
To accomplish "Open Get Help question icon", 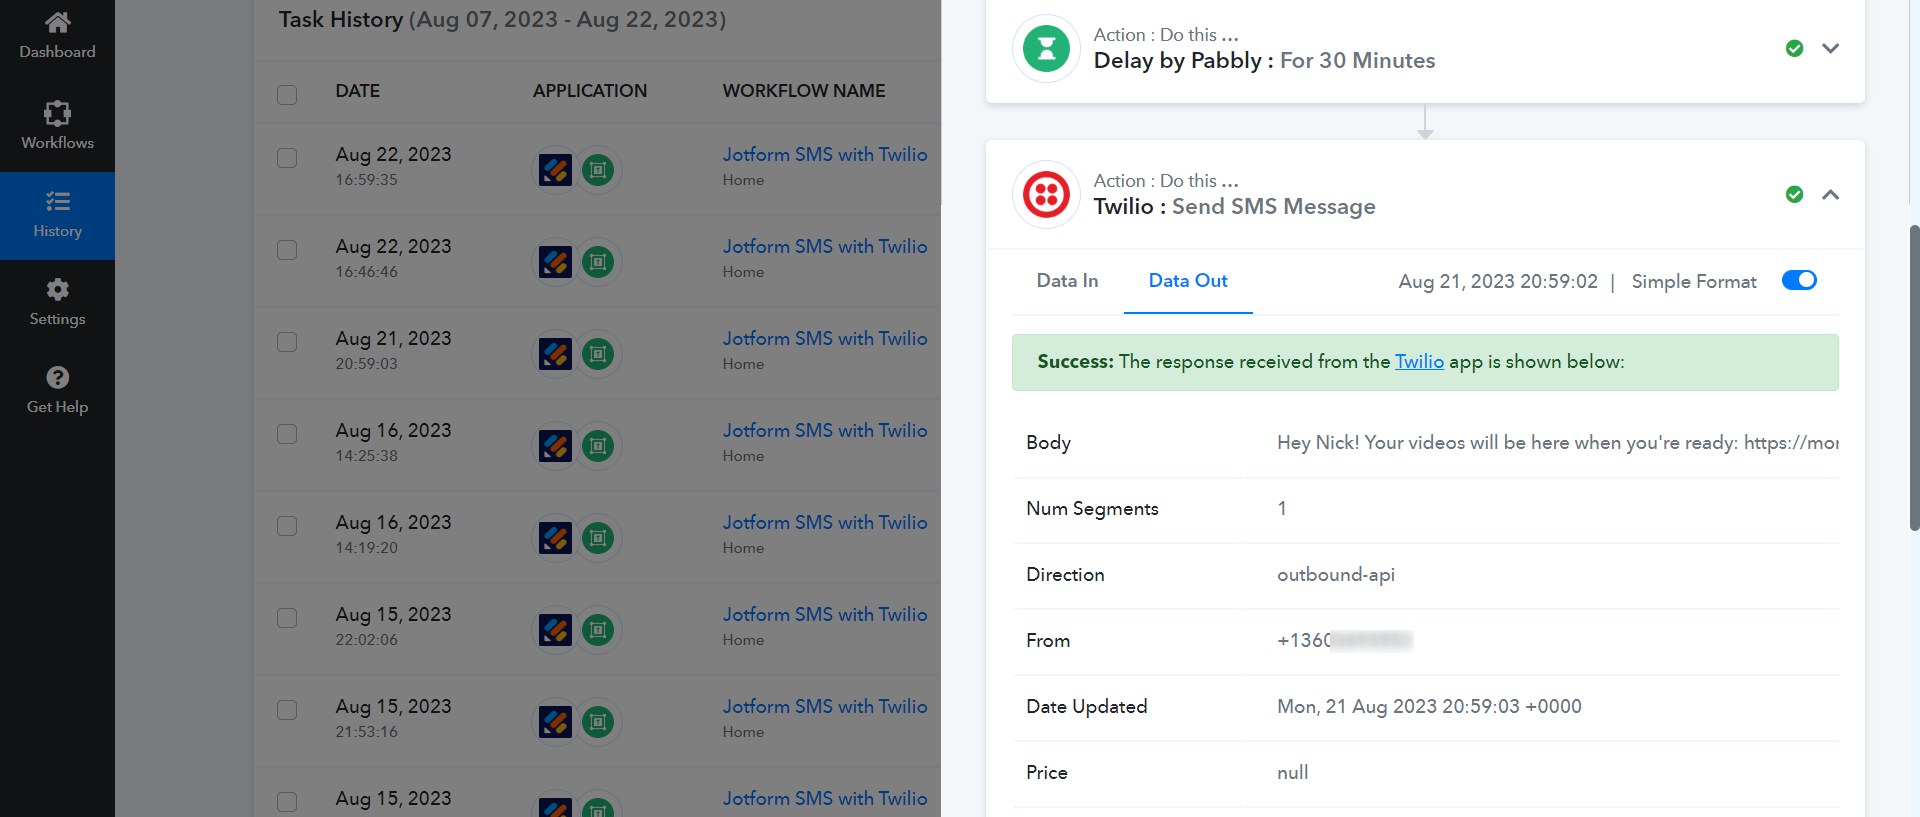I will (57, 377).
